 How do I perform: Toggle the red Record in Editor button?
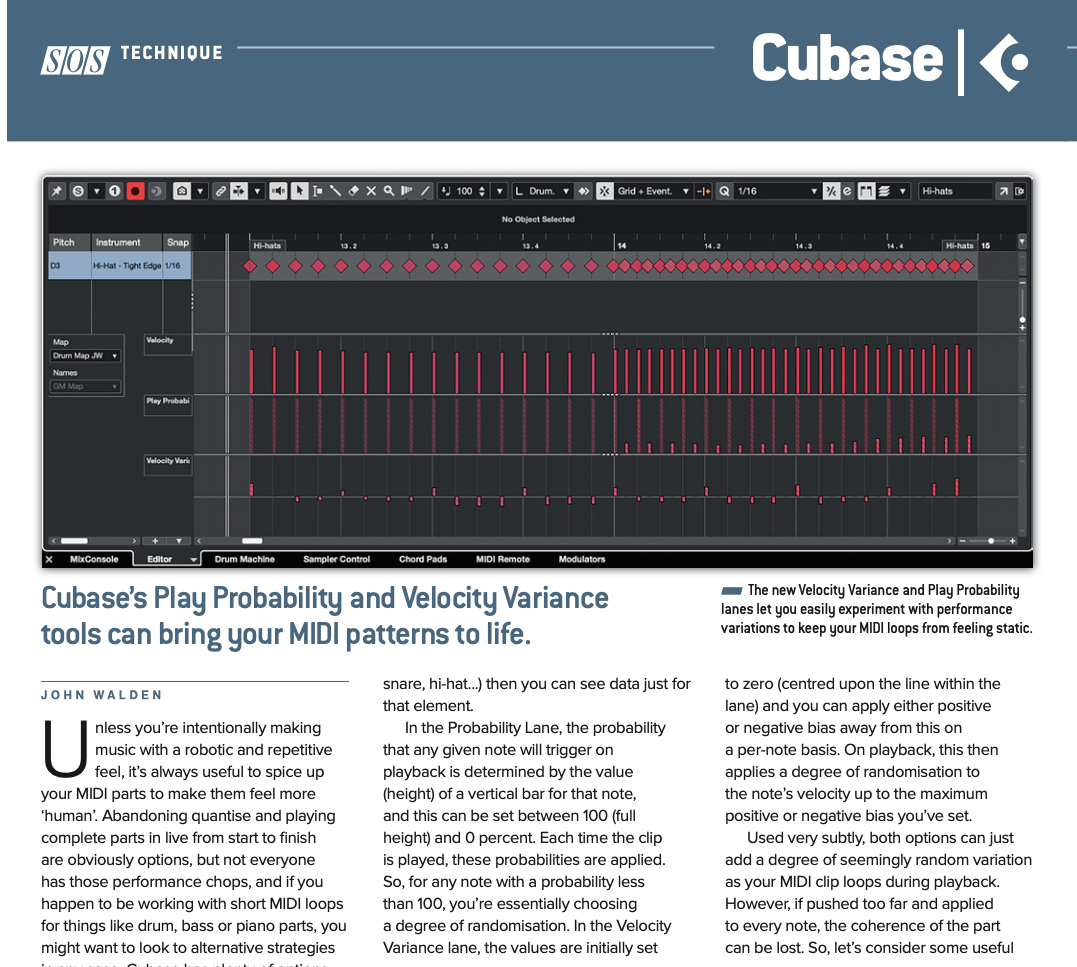(x=135, y=191)
